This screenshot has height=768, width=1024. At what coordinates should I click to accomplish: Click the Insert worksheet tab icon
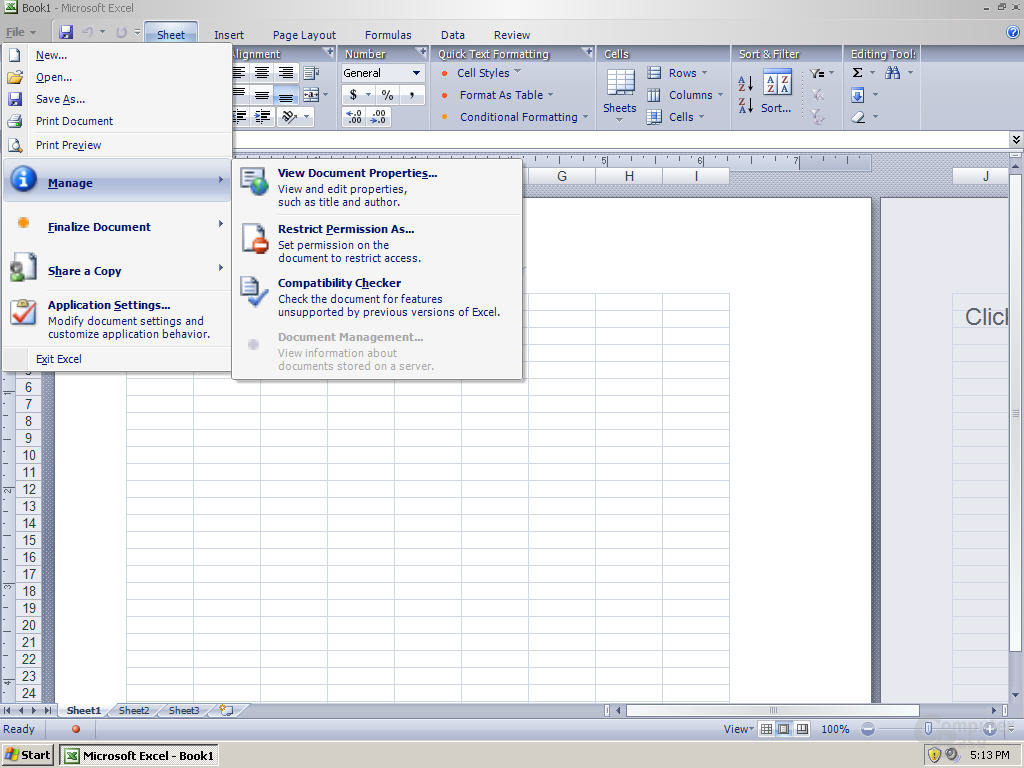(227, 710)
